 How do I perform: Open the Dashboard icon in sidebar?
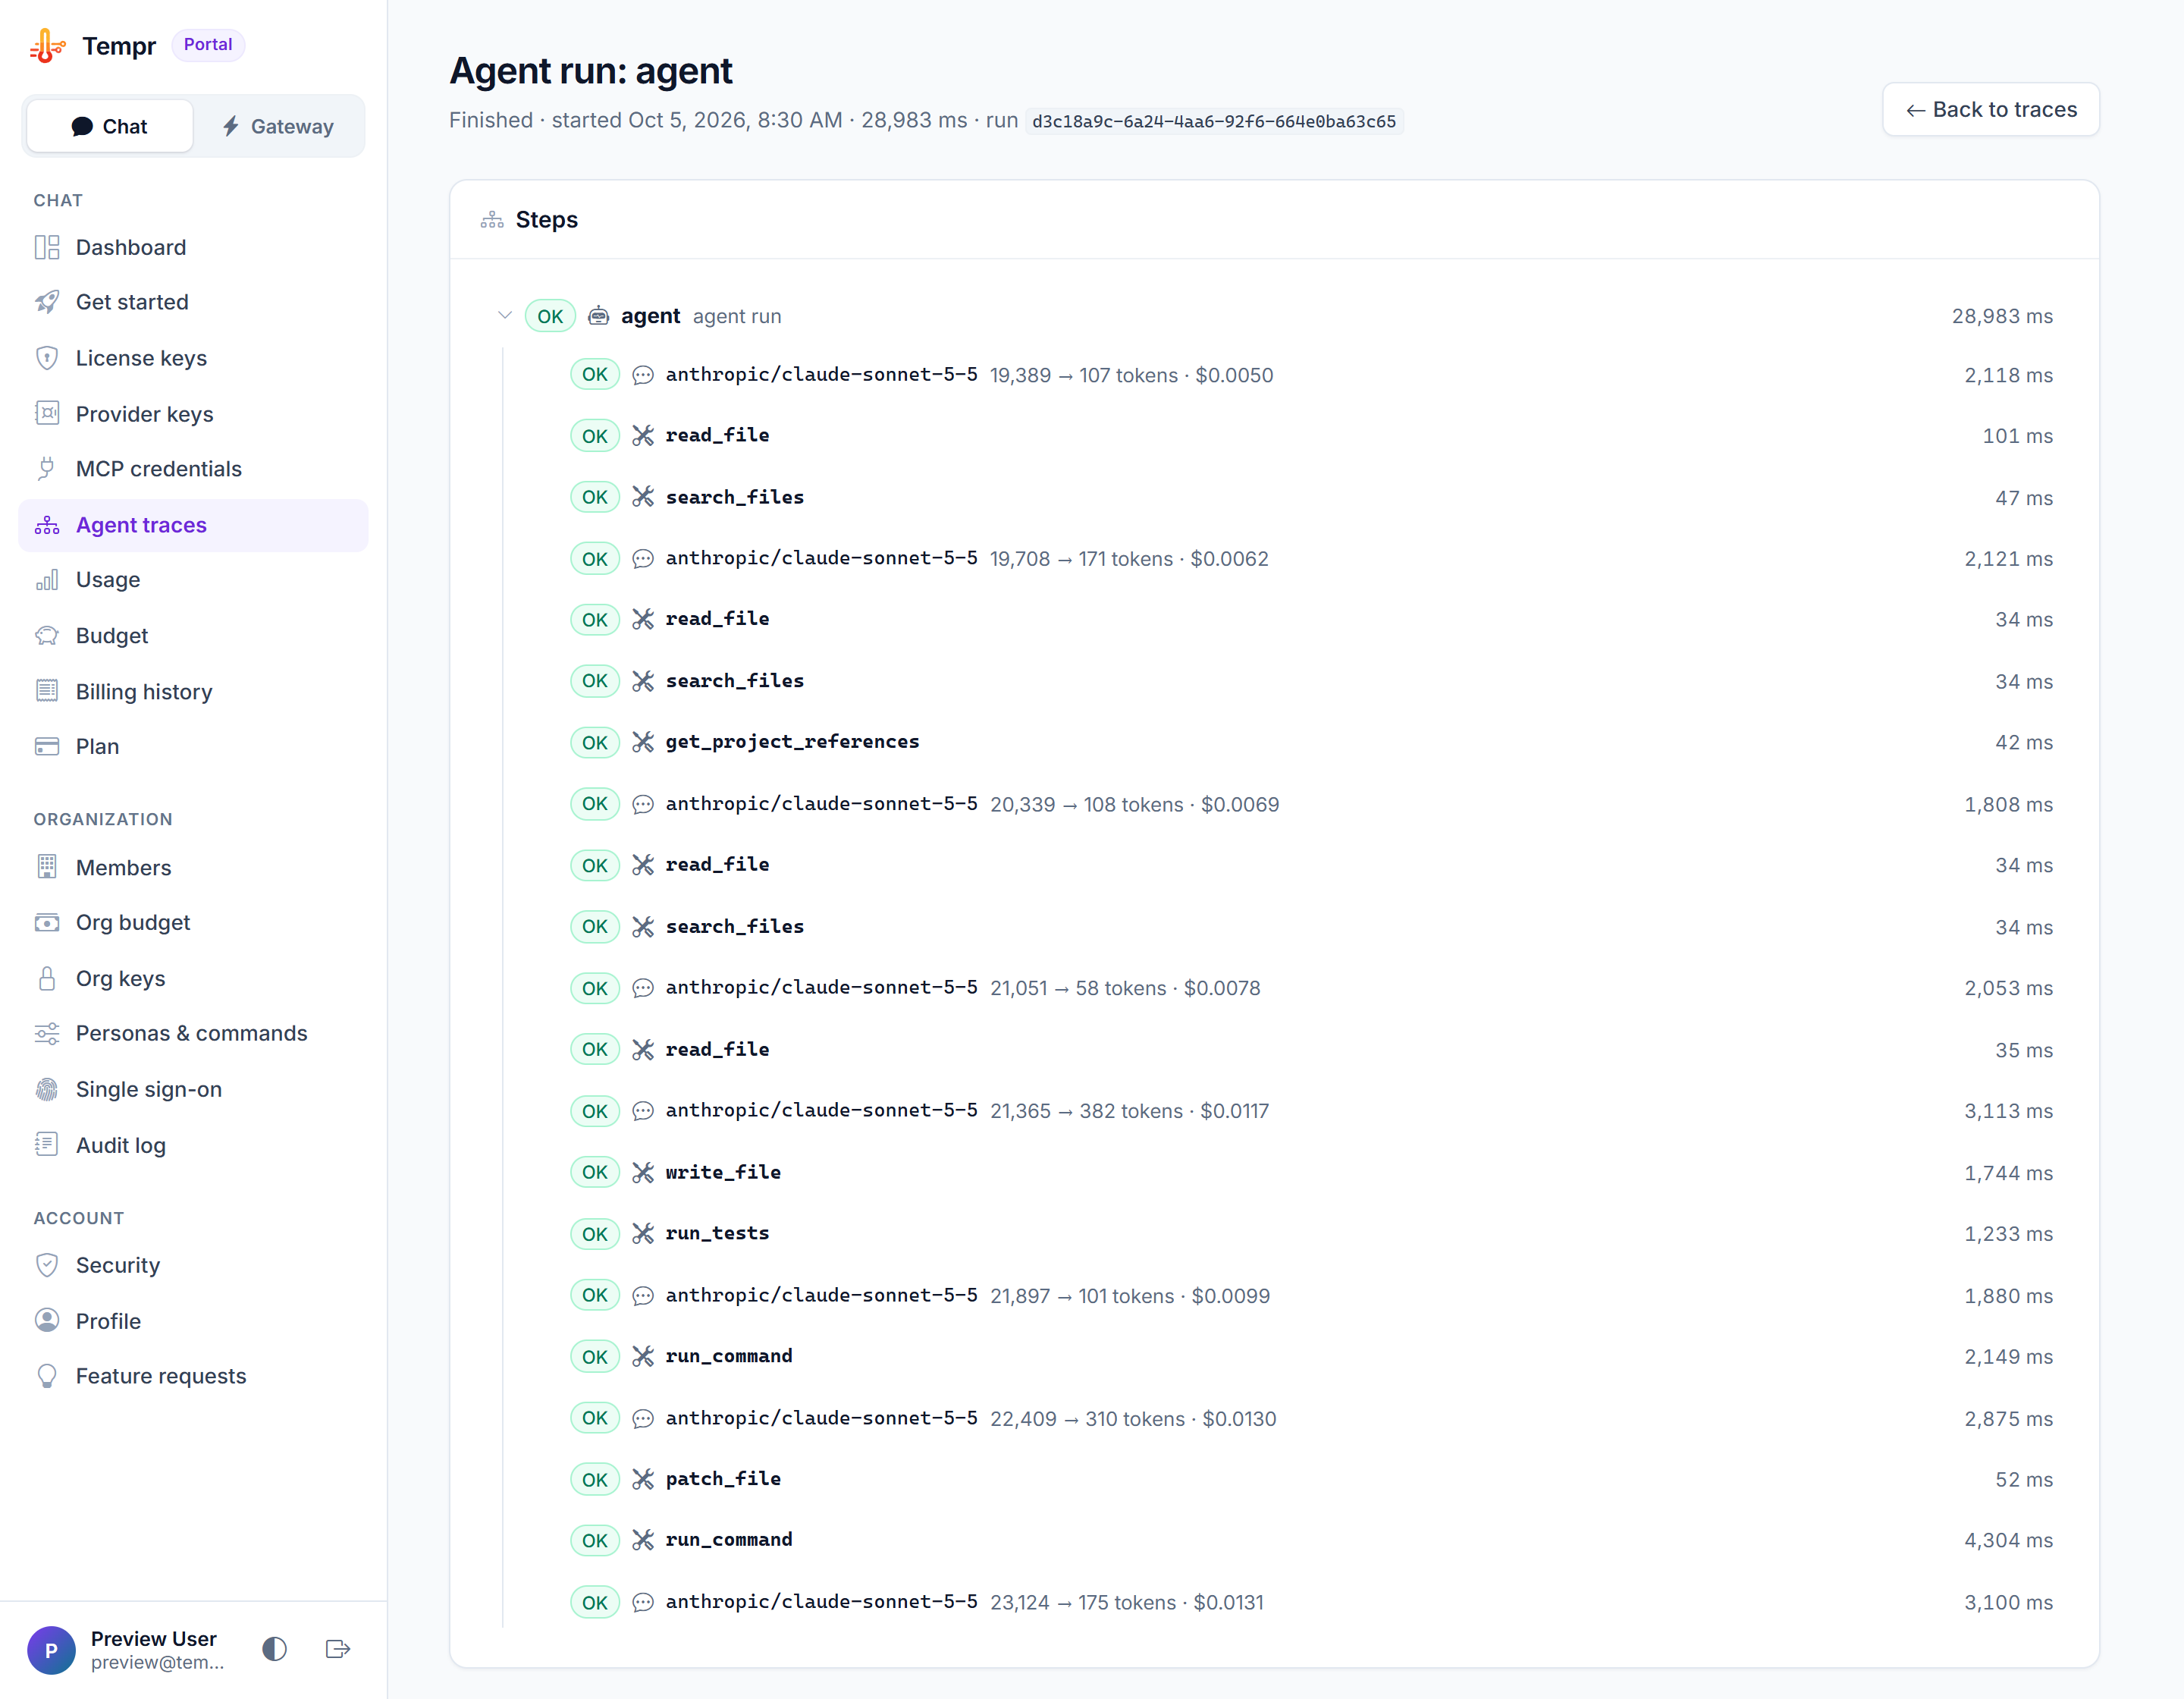click(x=47, y=247)
